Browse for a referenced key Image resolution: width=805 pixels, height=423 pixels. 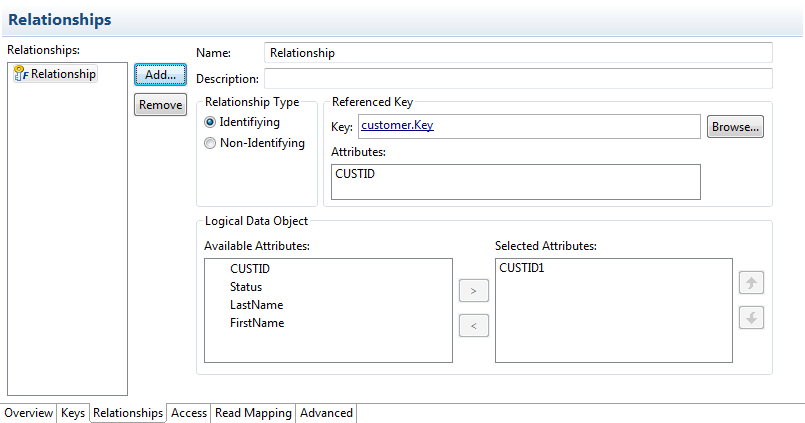pyautogui.click(x=735, y=127)
